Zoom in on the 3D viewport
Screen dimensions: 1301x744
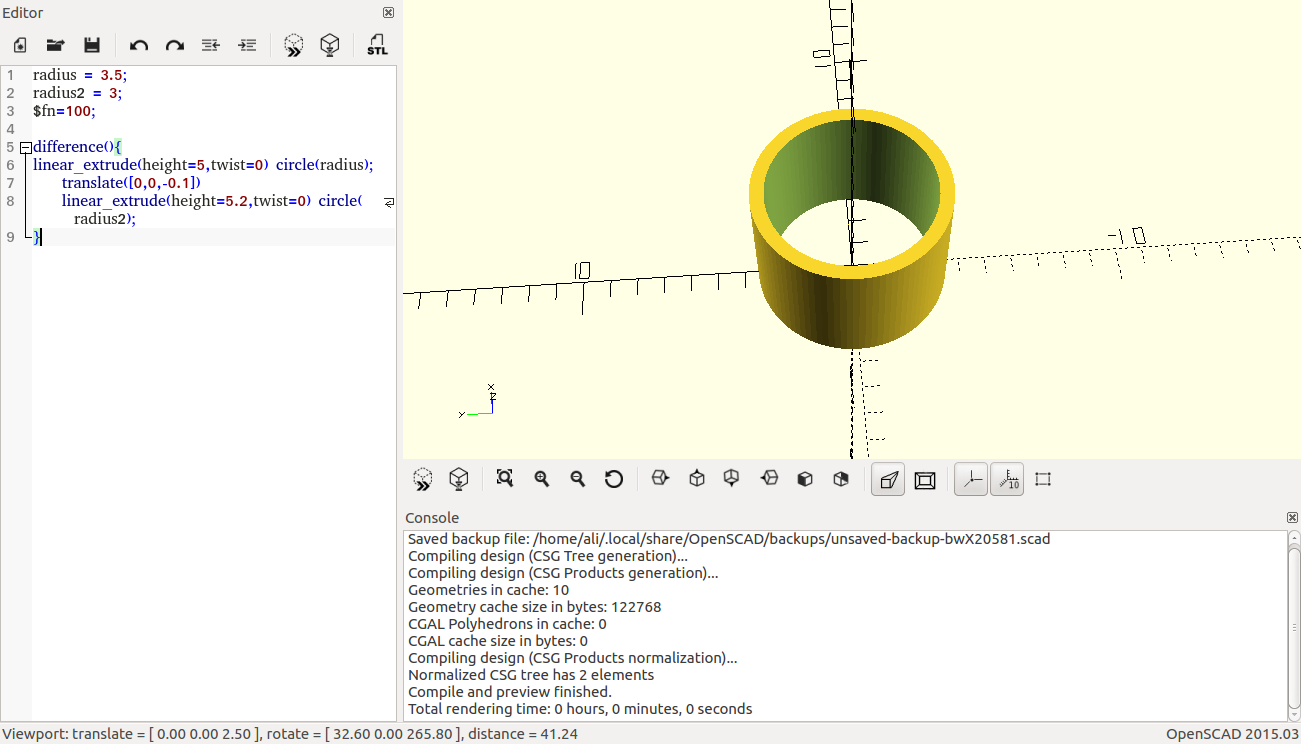tap(541, 479)
